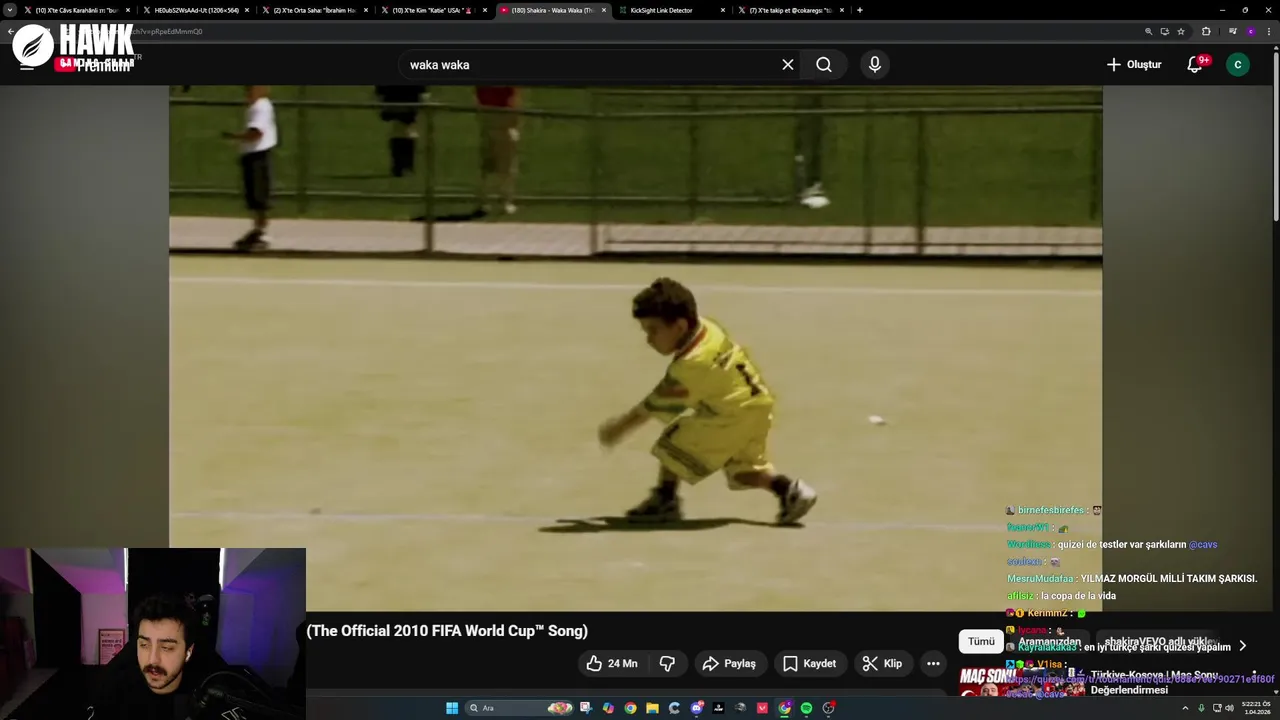
Task: Show more filter chips with the right chevron
Action: [x=1242, y=646]
